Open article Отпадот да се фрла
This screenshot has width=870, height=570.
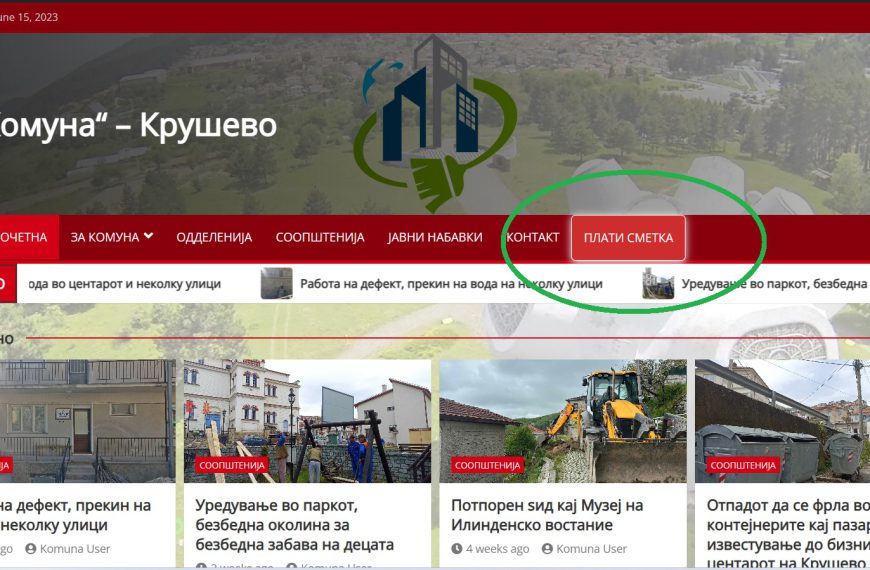pos(788,533)
